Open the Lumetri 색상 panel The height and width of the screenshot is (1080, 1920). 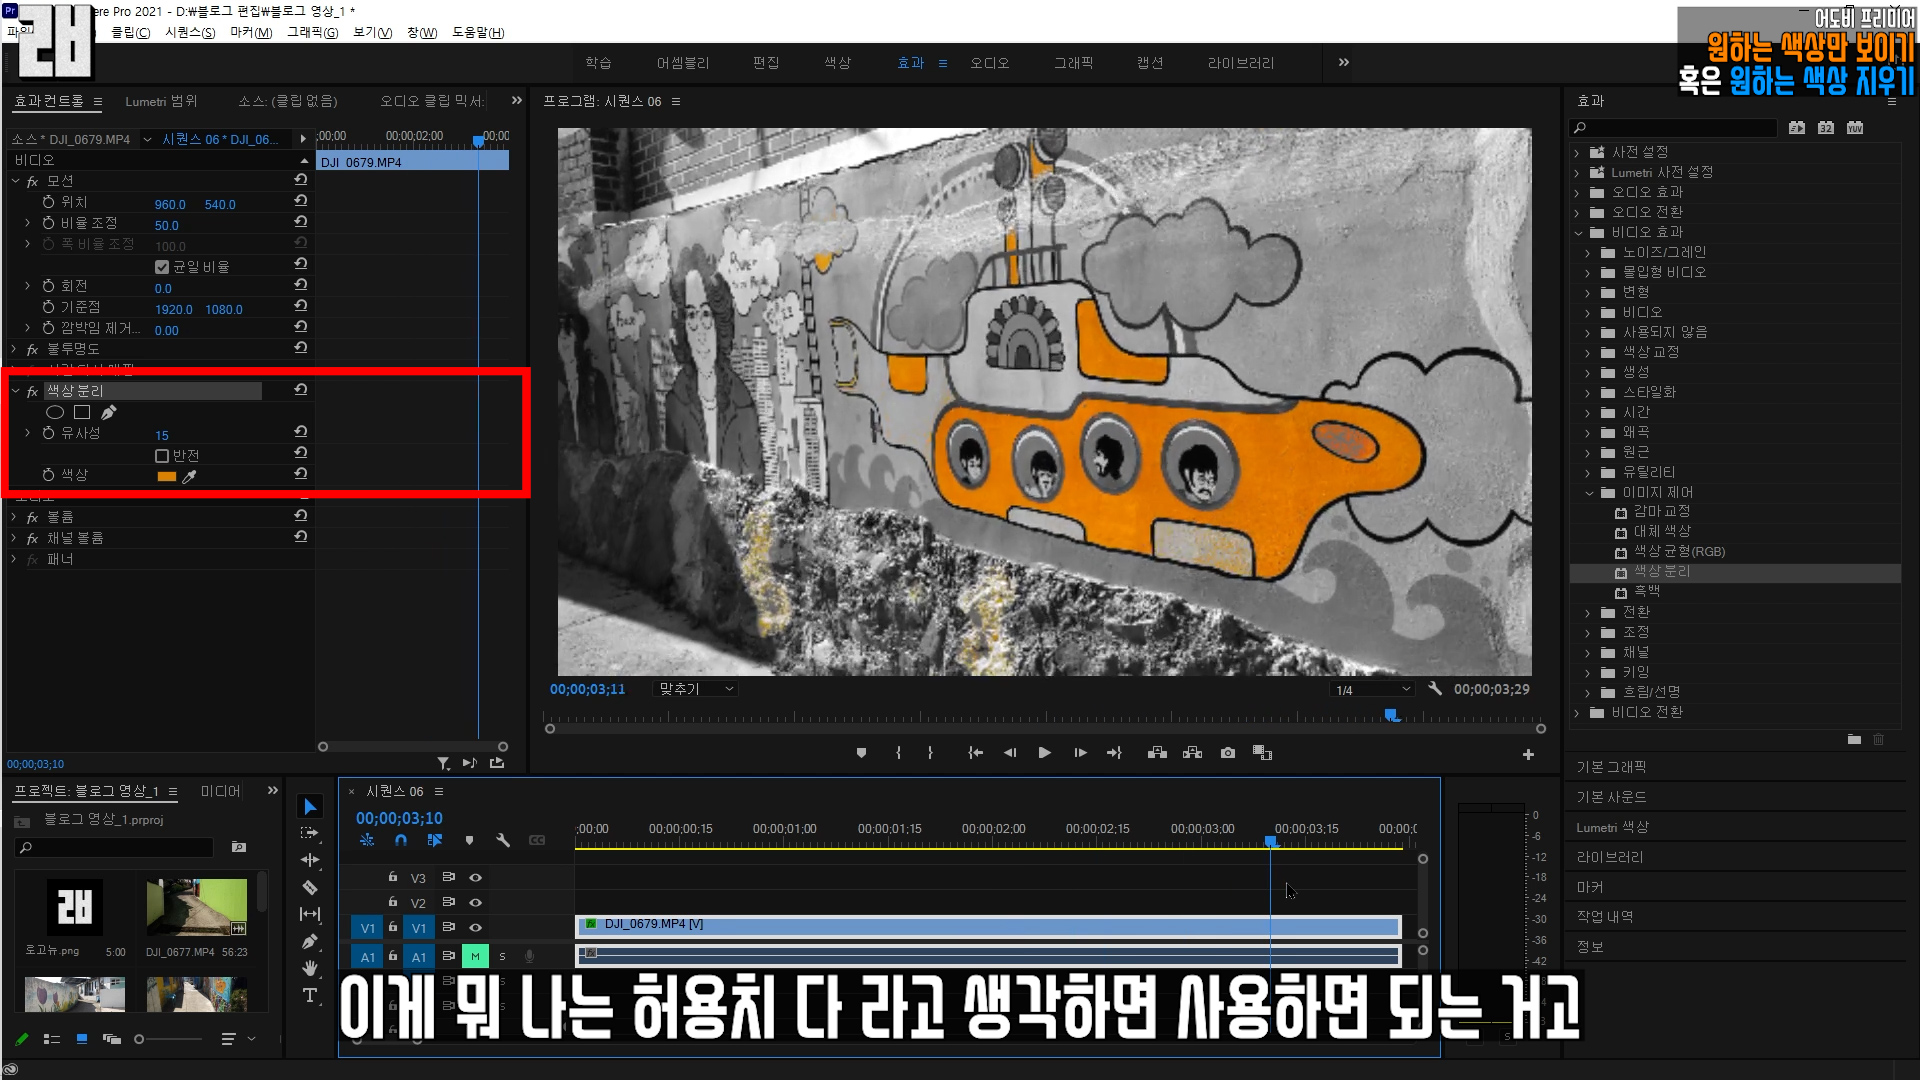pyautogui.click(x=1612, y=827)
